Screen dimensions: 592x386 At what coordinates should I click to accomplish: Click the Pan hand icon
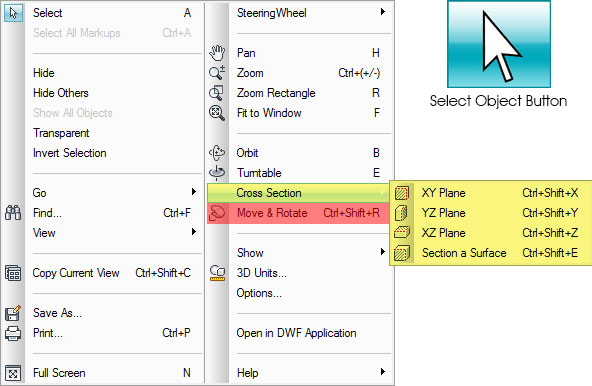[217, 53]
